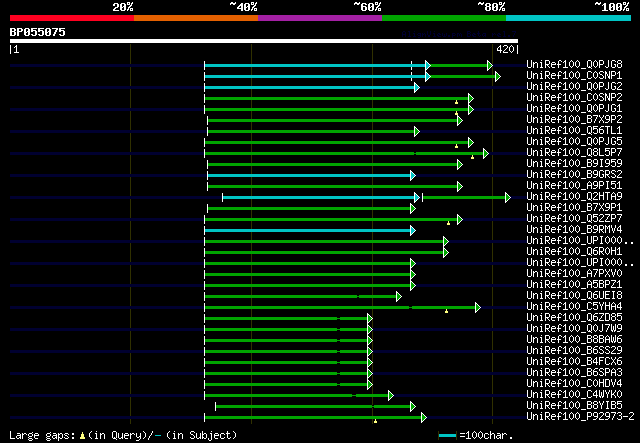Pick the UniRef100_Q6UEI8 label
The height and width of the screenshot is (443, 640).
tap(574, 296)
